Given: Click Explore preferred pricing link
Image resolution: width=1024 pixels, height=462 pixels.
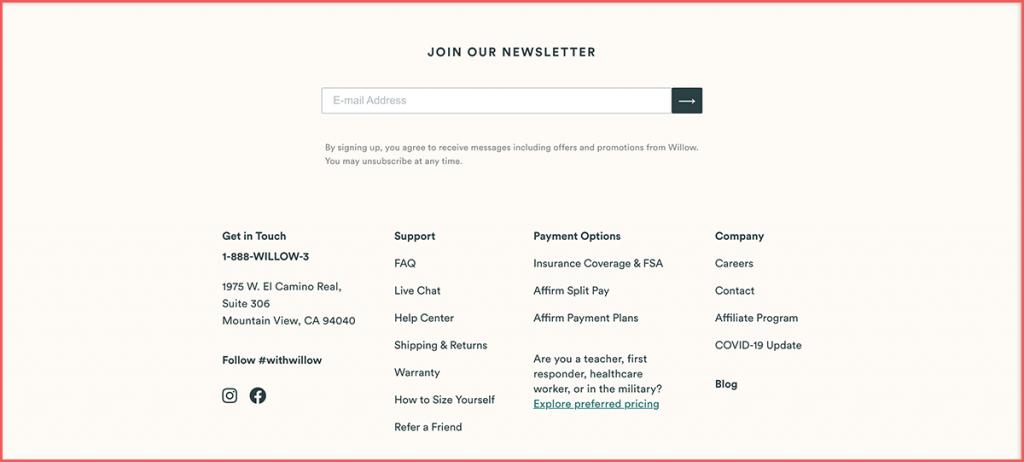Looking at the screenshot, I should [596, 404].
